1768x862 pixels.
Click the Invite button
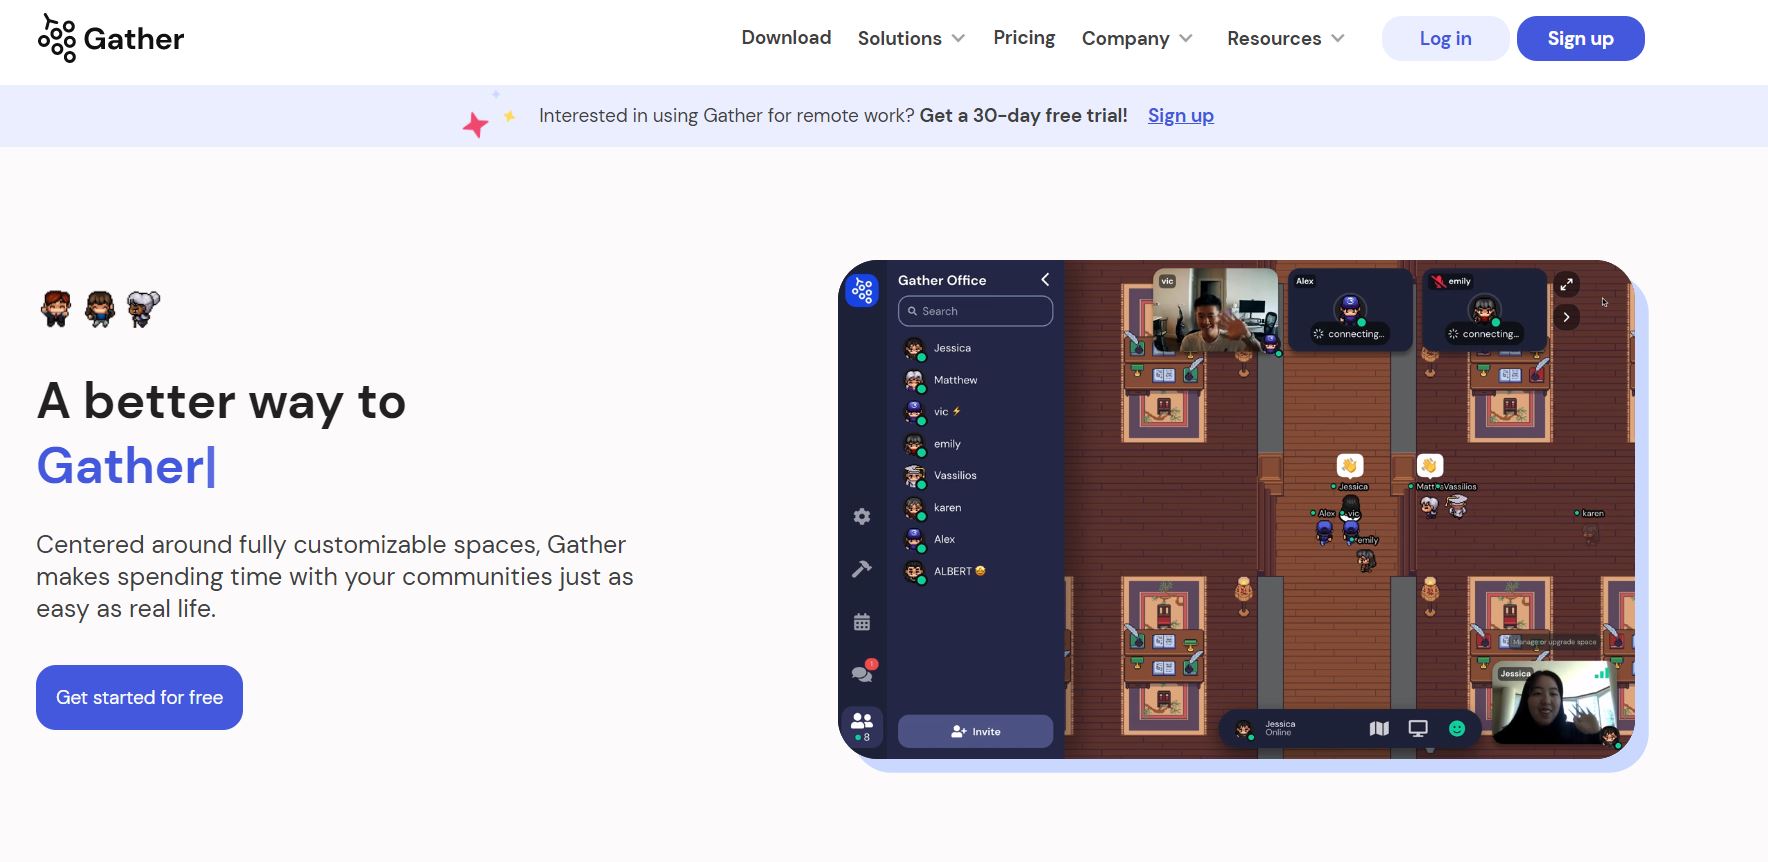(975, 731)
